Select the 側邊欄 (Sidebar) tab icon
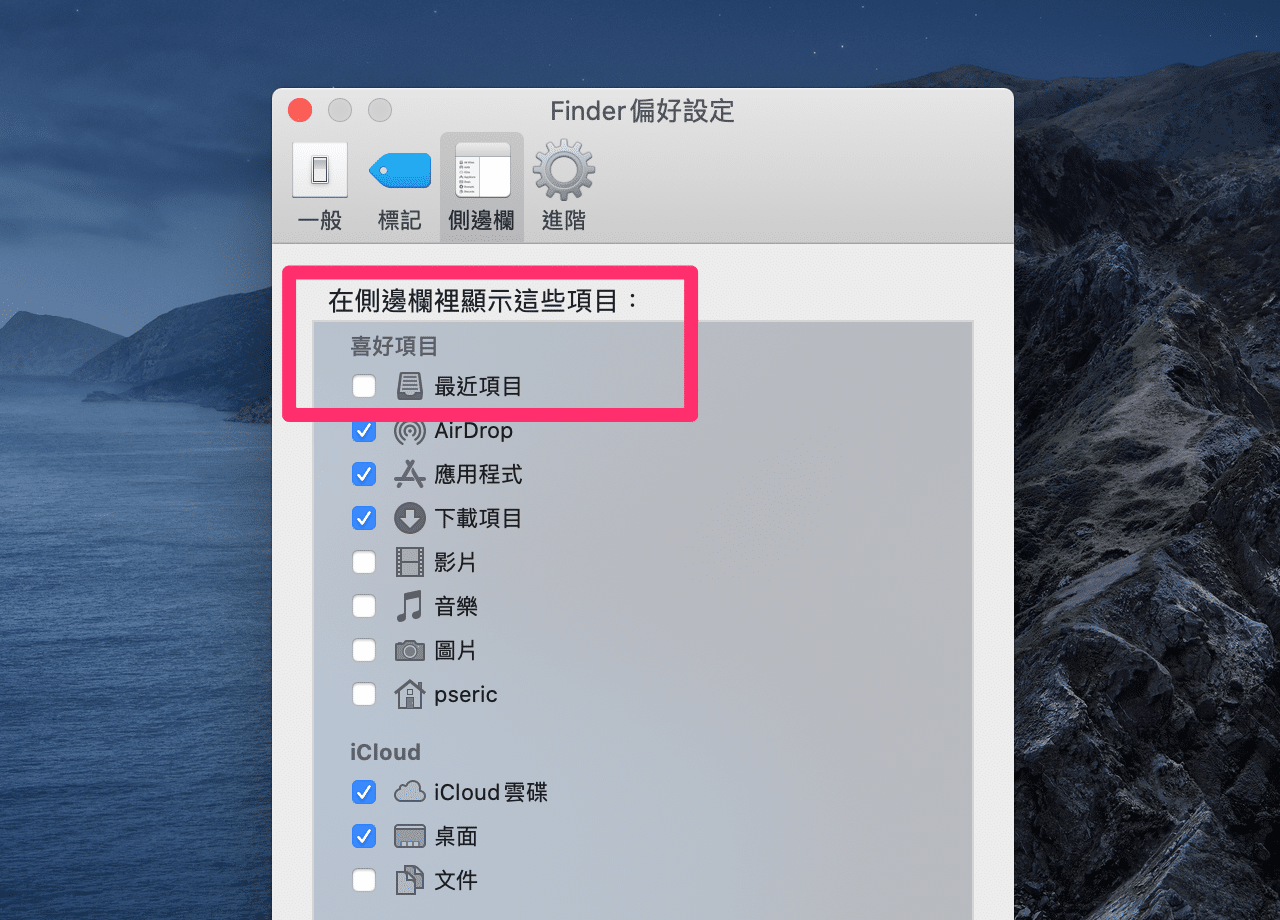The width and height of the screenshot is (1280, 920). 482,170
